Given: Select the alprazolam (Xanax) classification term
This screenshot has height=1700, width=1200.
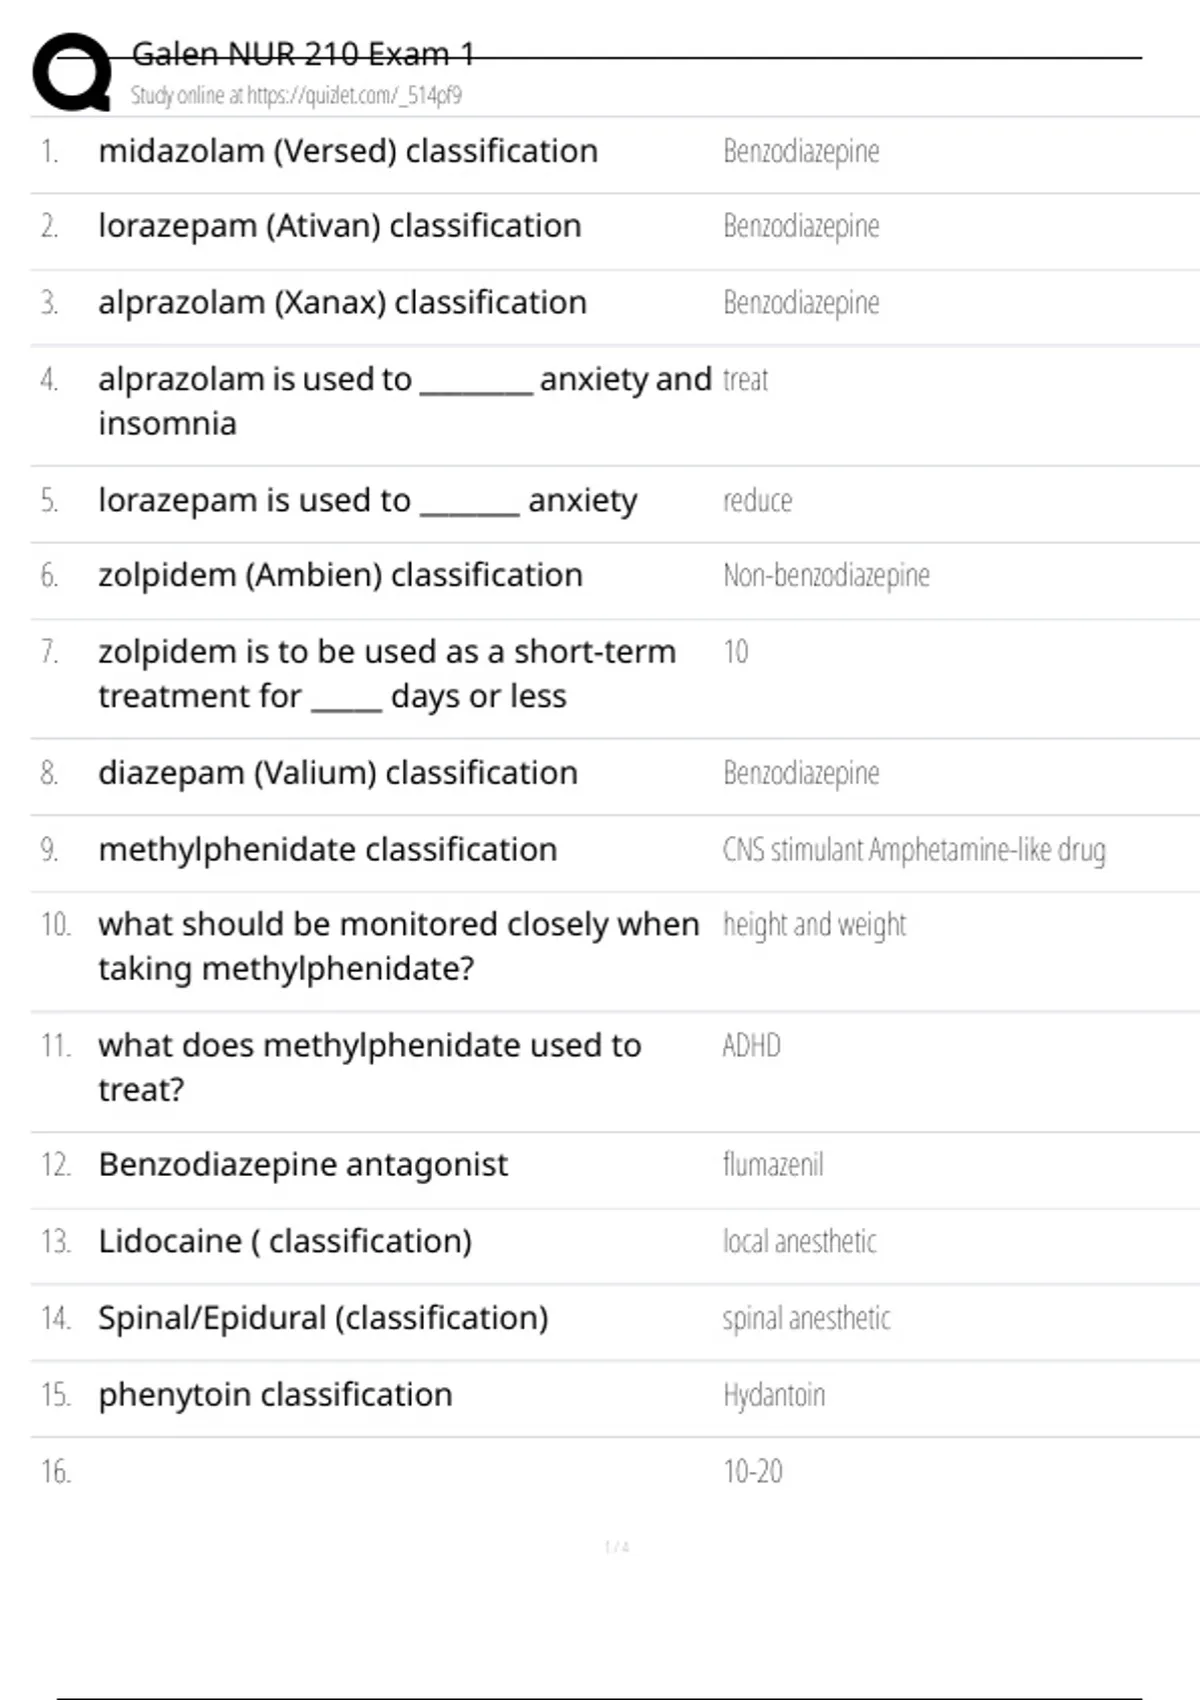Looking at the screenshot, I should (342, 302).
